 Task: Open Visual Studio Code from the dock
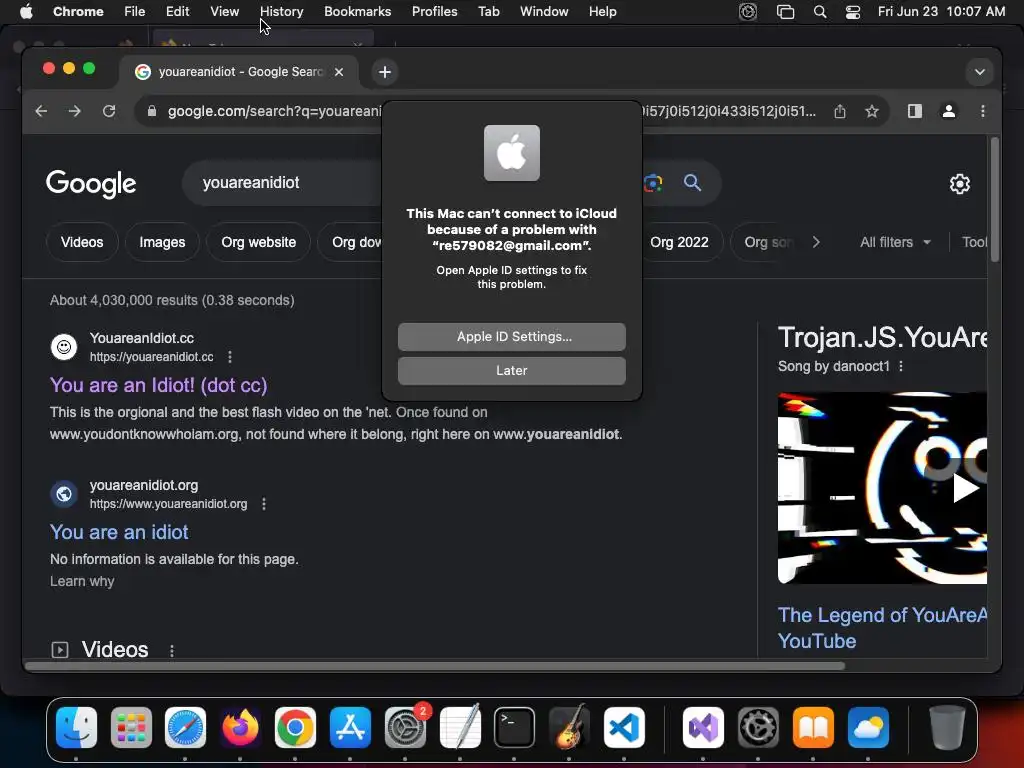tap(624, 728)
